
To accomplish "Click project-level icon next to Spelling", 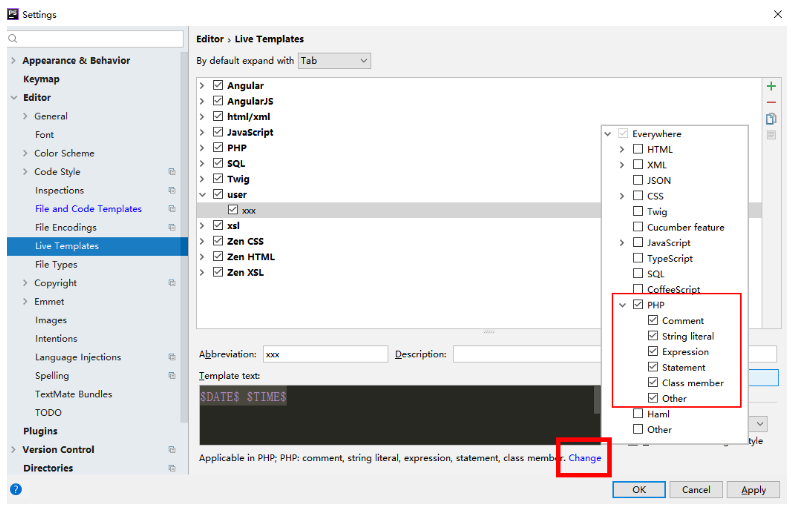I will (172, 376).
